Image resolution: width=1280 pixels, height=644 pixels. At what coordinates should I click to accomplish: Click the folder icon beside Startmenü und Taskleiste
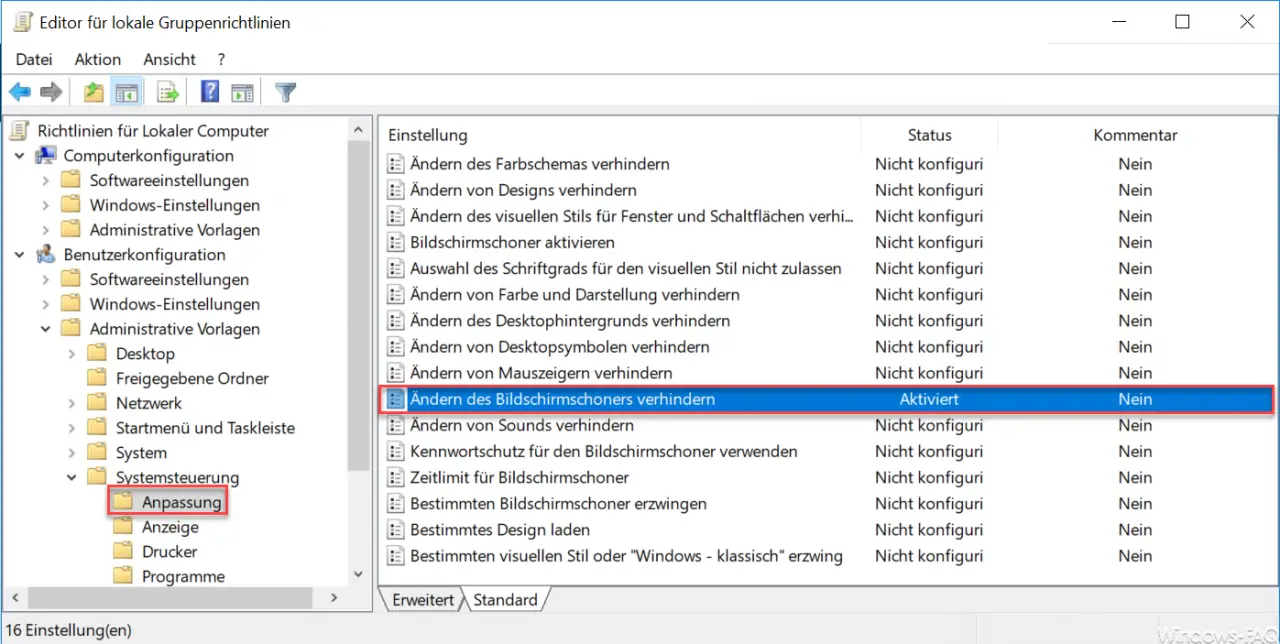click(x=97, y=427)
